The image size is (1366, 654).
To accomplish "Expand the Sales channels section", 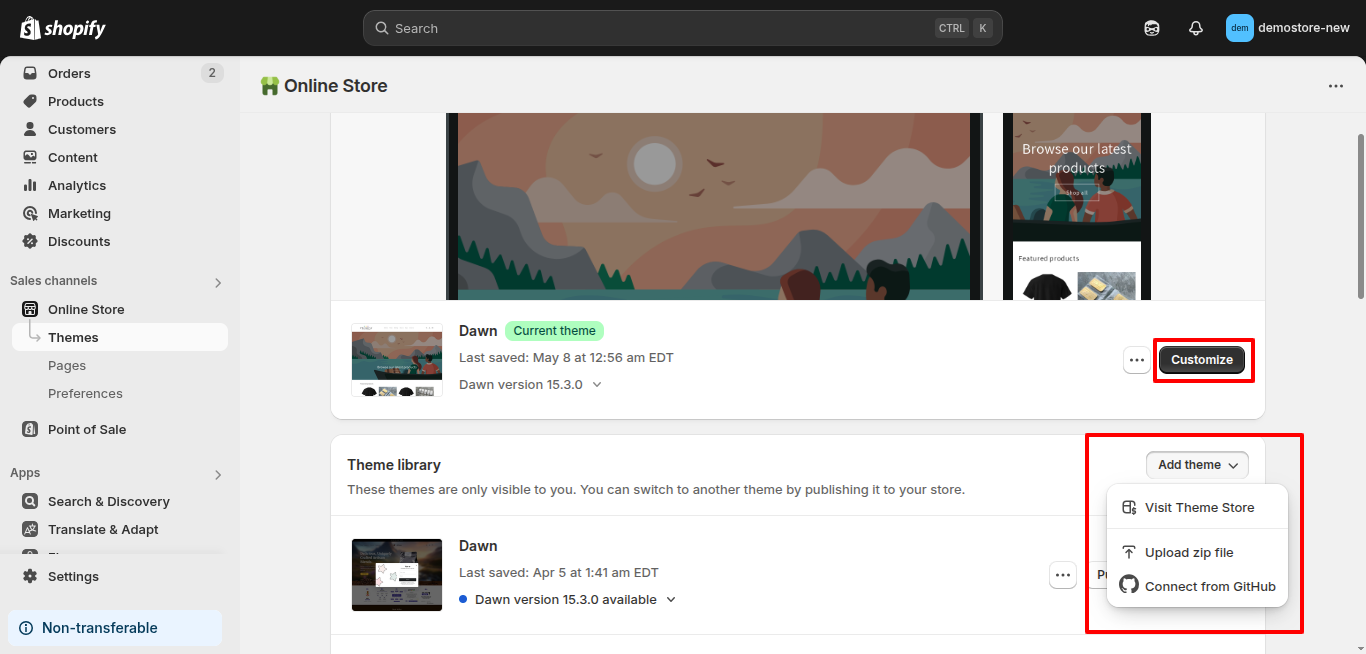I will point(217,282).
